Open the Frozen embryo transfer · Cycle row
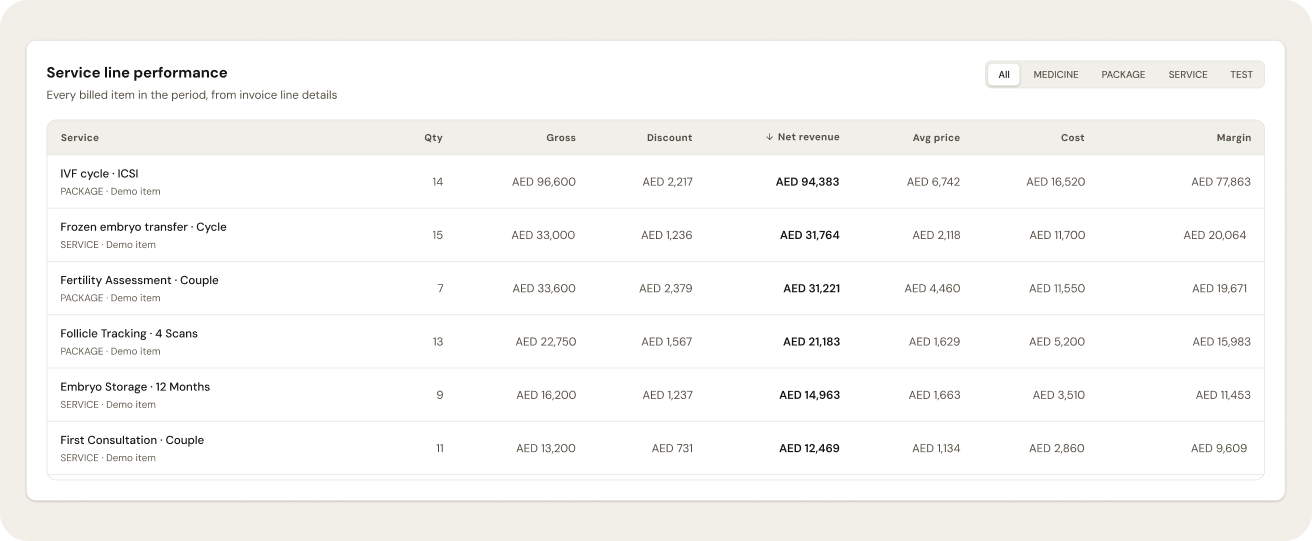 [656, 235]
